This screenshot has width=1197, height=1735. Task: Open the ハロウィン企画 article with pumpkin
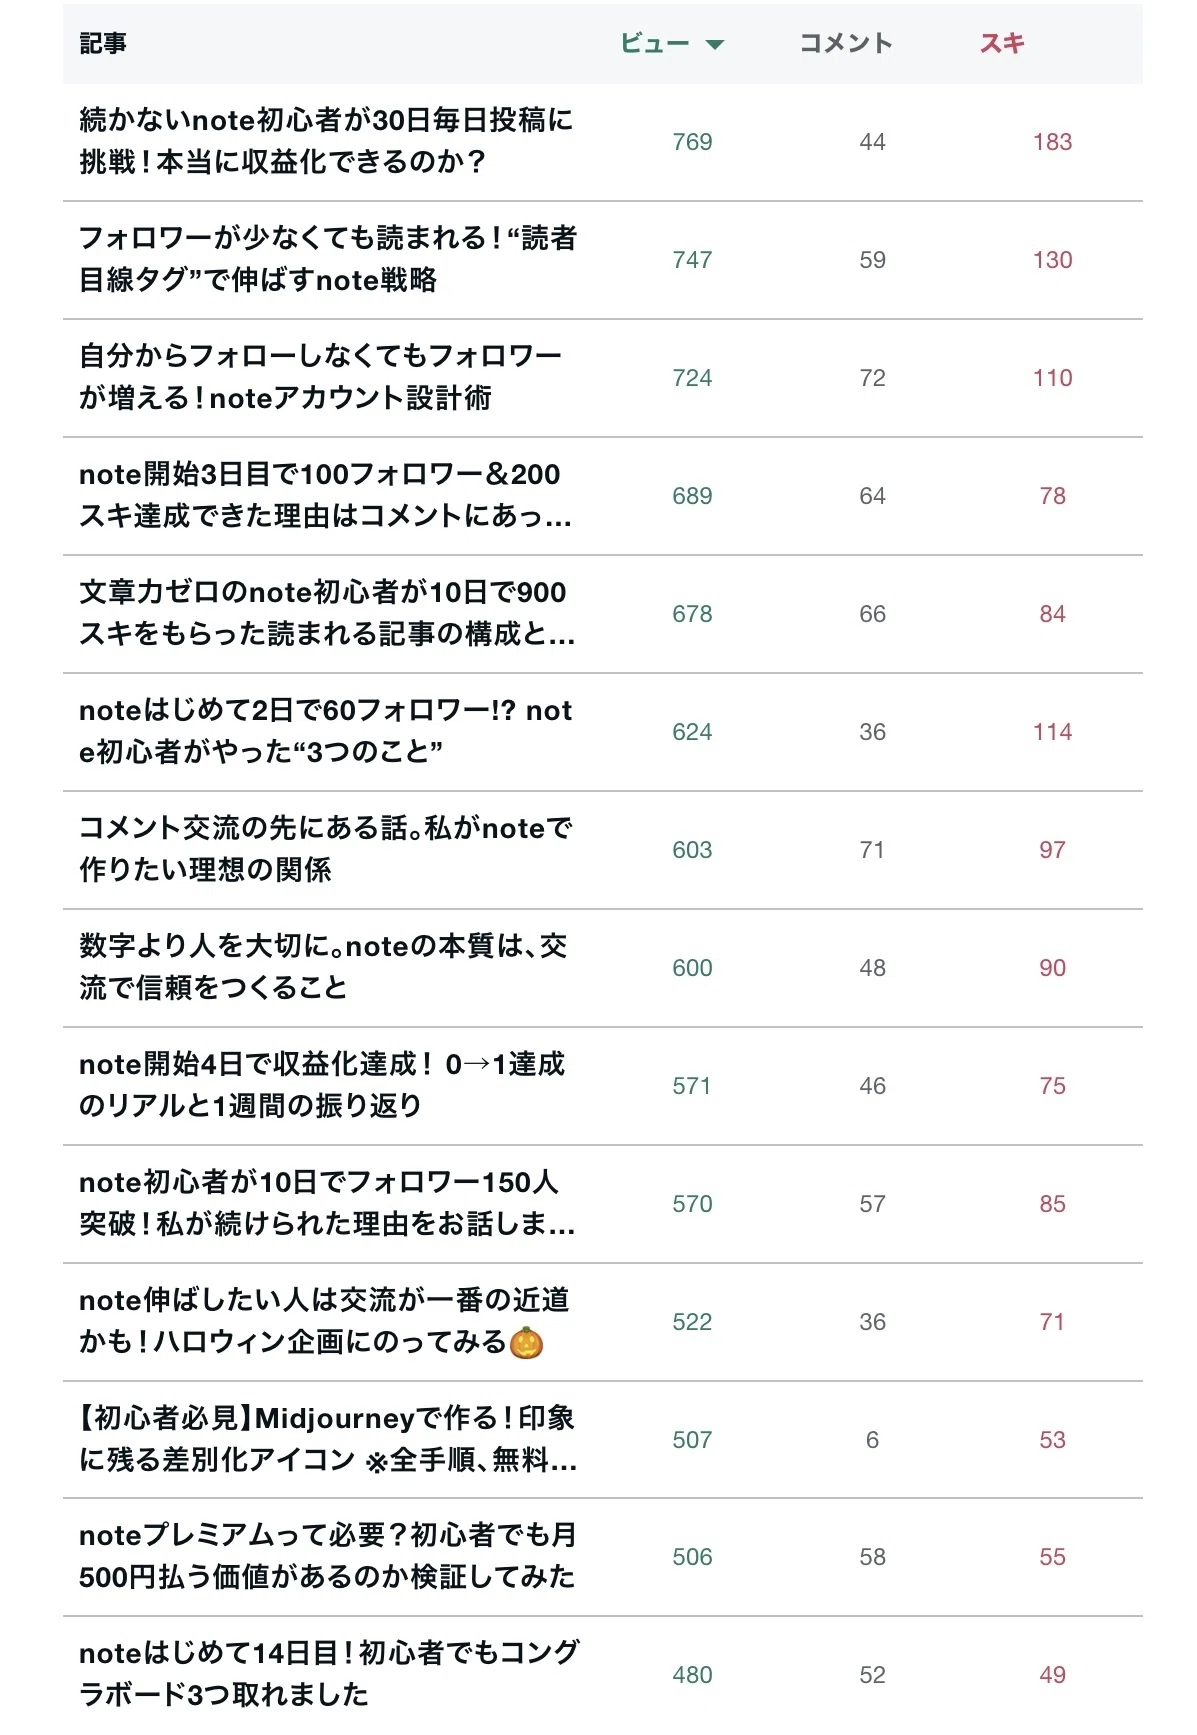325,1321
